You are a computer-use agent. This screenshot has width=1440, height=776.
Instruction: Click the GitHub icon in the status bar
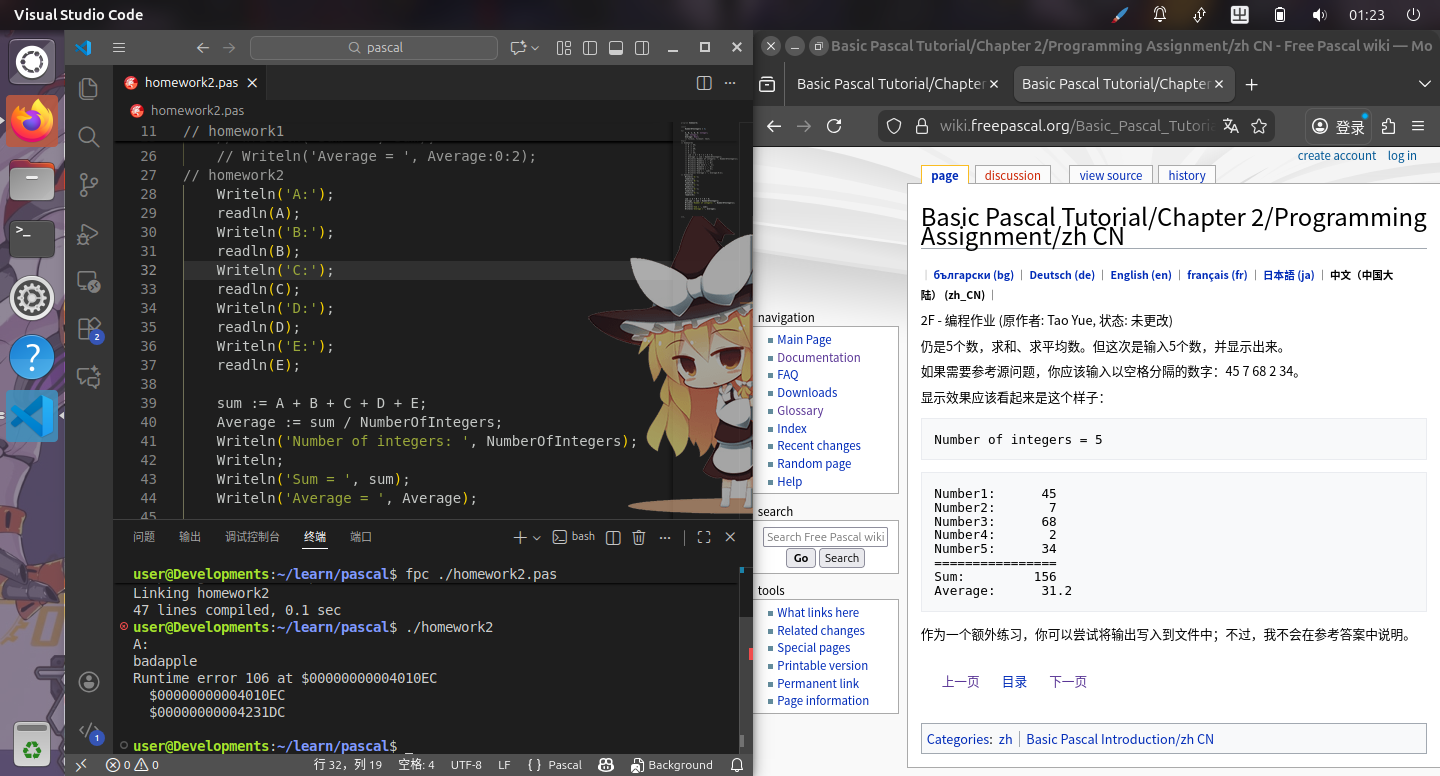tap(606, 765)
